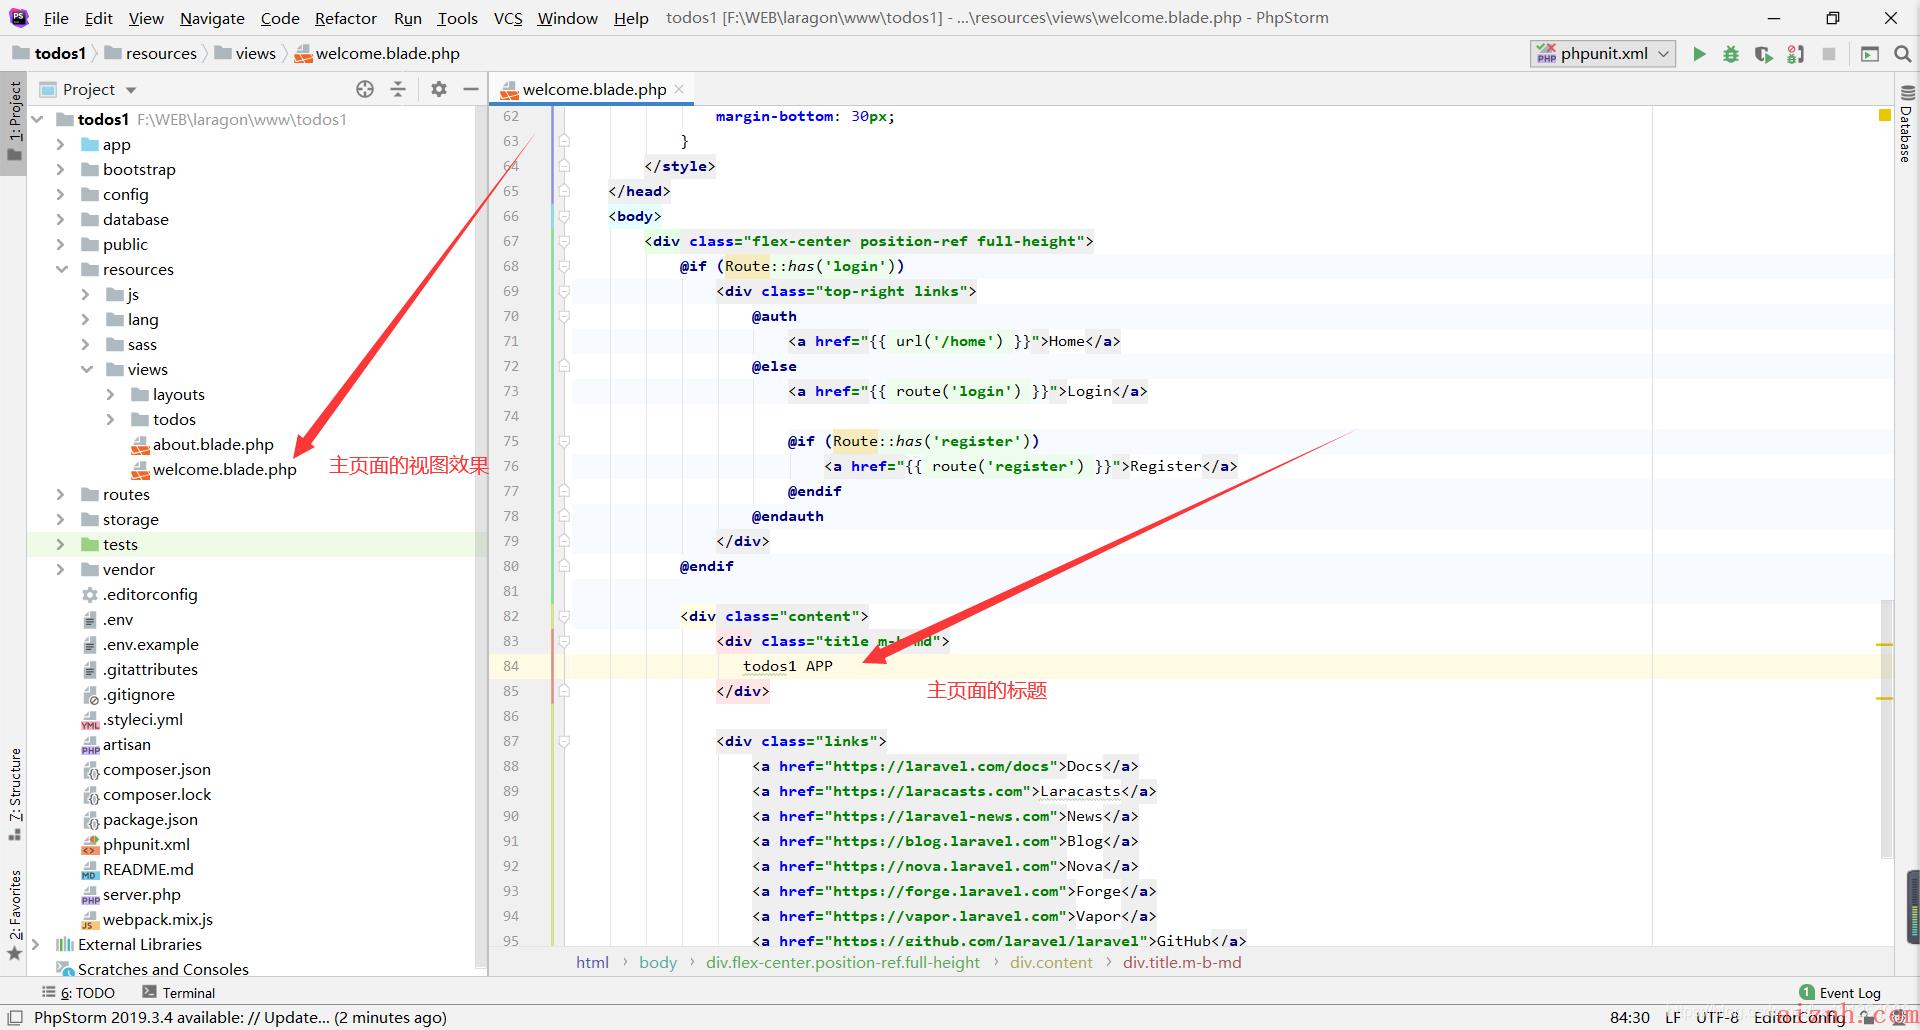This screenshot has height=1030, width=1920.
Task: Start debugging with the bug icon
Action: (x=1731, y=54)
